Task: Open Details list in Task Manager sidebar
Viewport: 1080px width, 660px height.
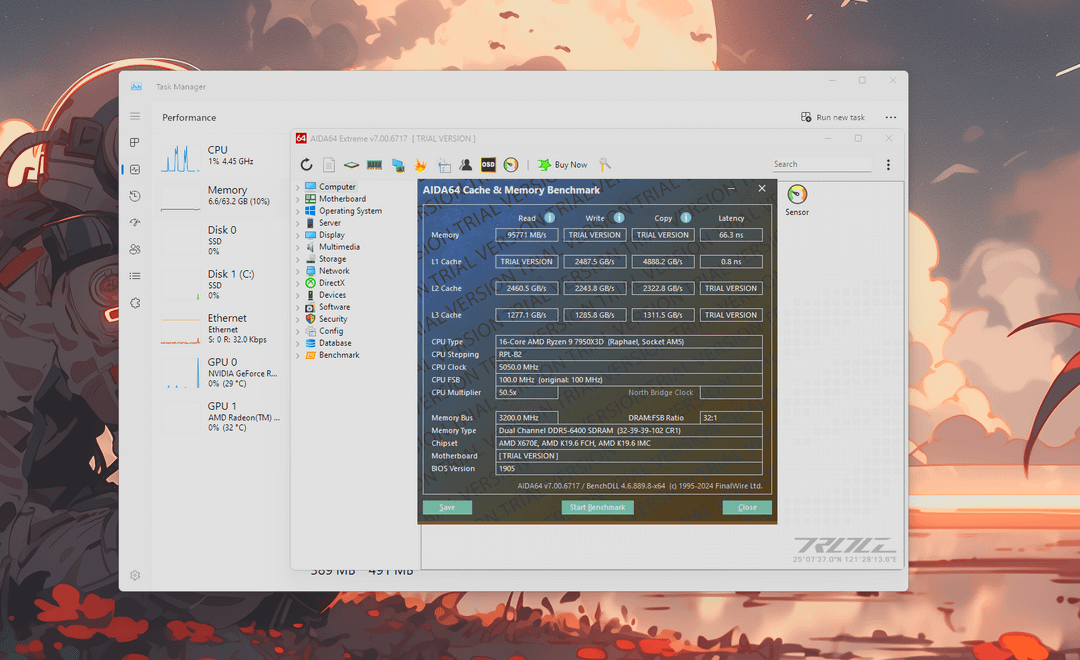Action: (135, 276)
